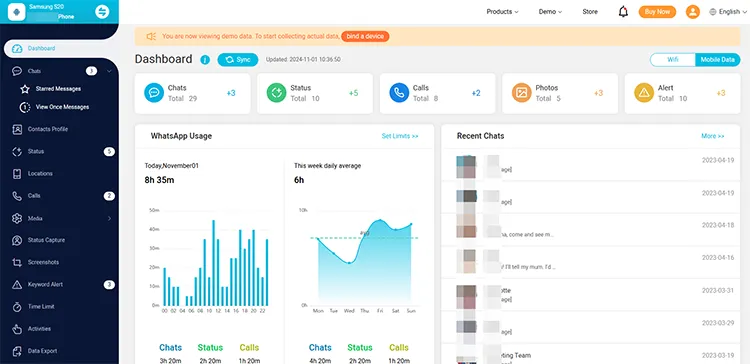Switch data view to Mobile Data
The image size is (750, 364).
tap(717, 60)
